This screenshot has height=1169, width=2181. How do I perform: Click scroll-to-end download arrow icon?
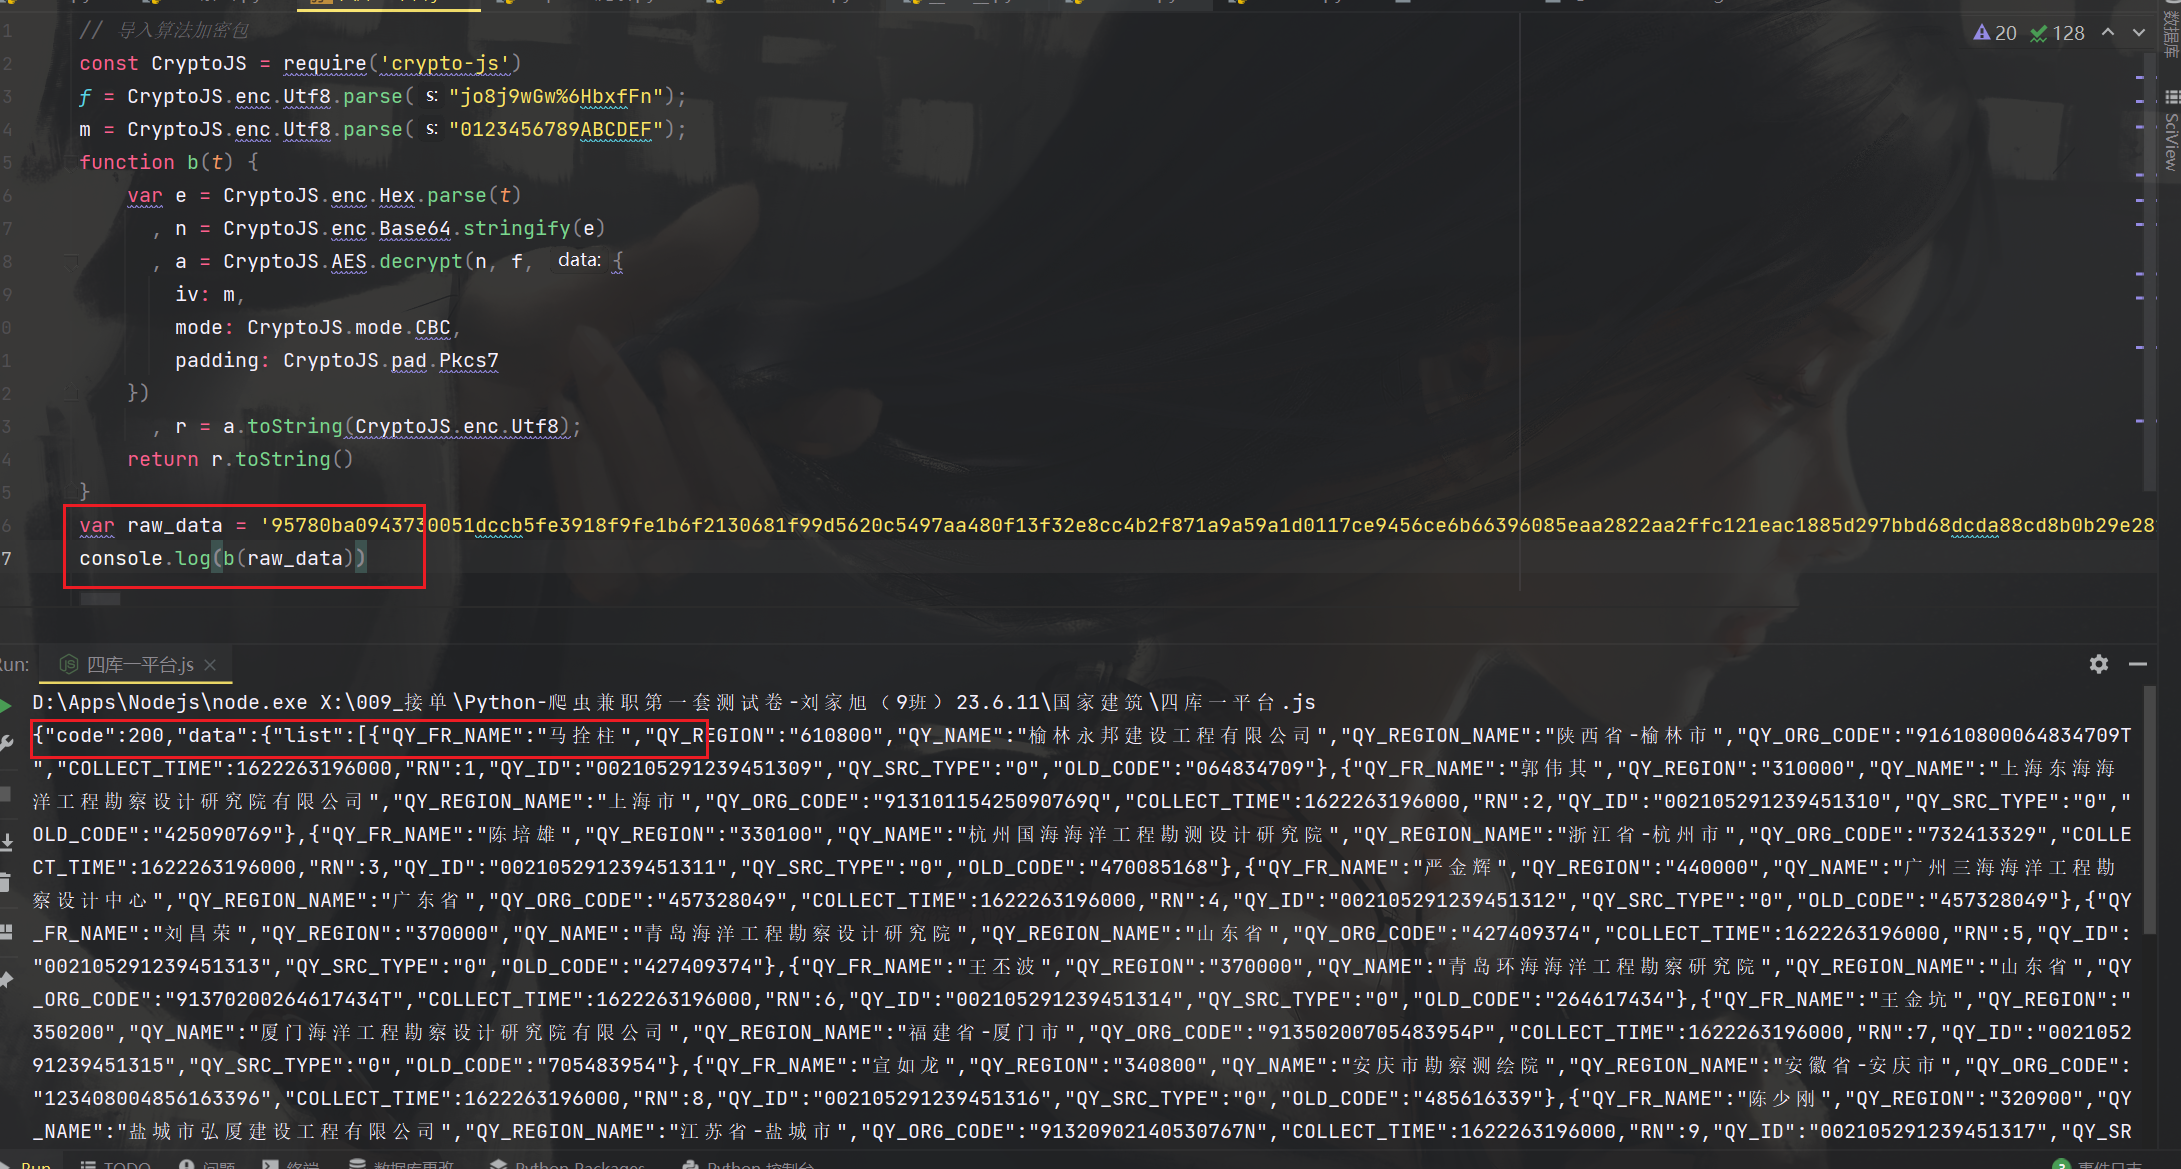(6, 843)
